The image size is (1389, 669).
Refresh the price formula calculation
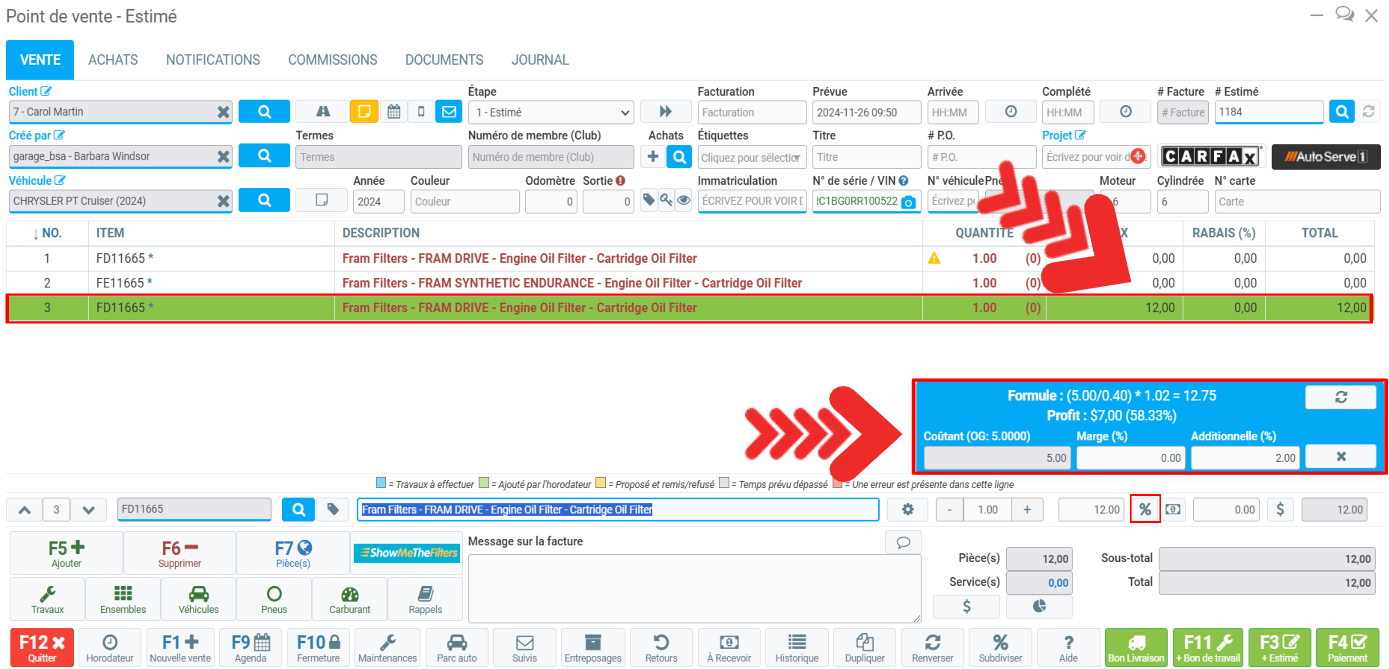[1340, 397]
